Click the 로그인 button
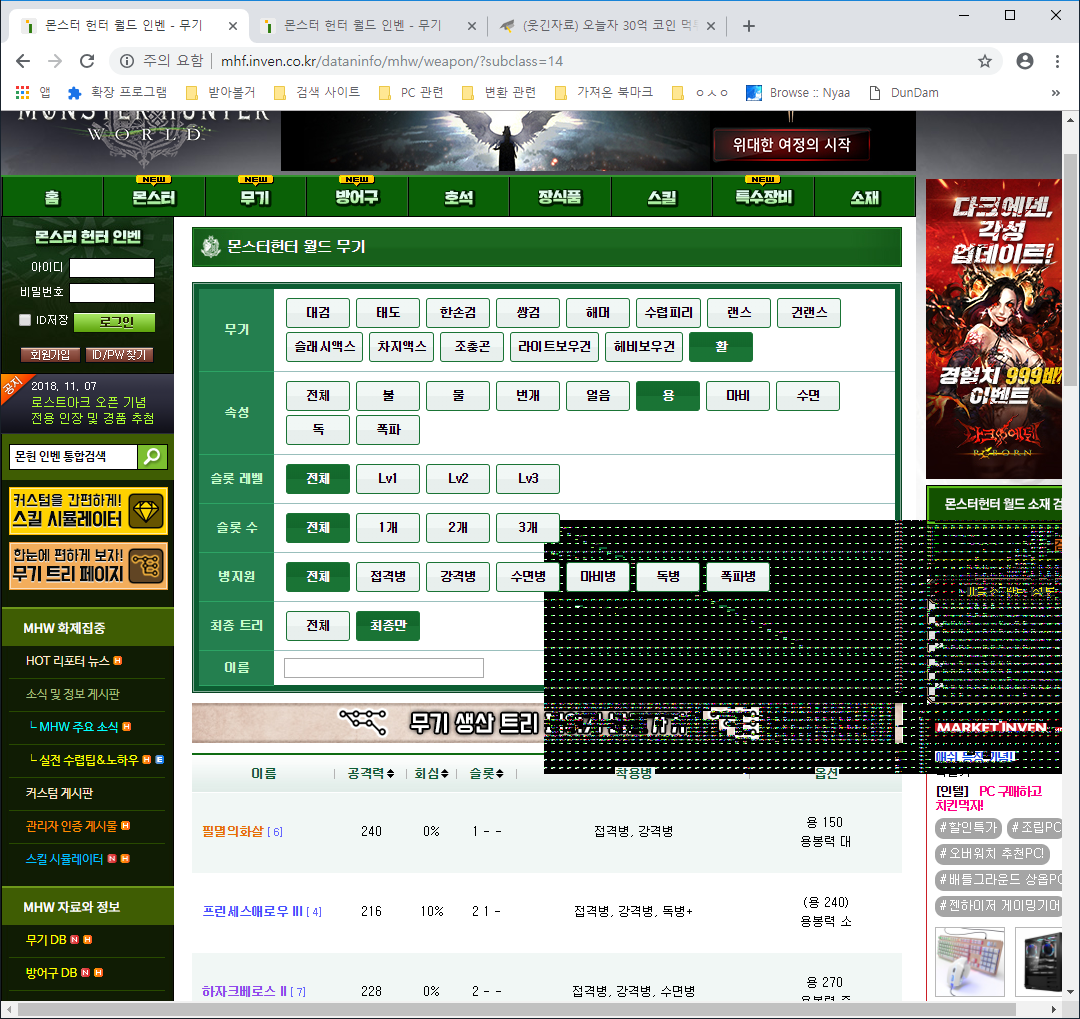This screenshot has width=1080, height=1019. pos(128,322)
